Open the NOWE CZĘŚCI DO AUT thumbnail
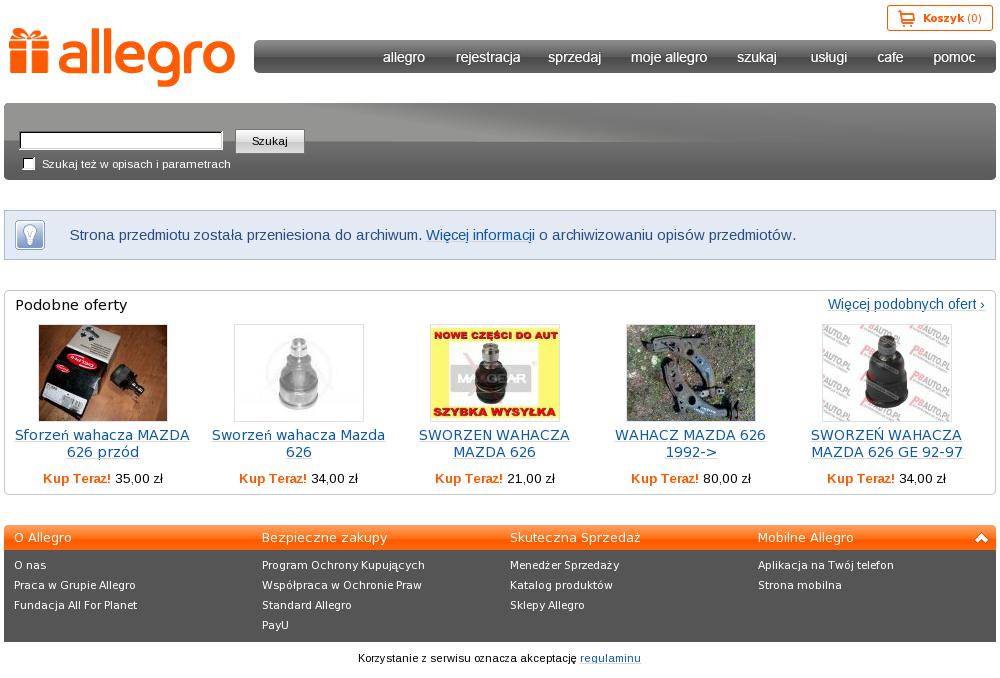Screen dimensions: 1000x678 (x=494, y=372)
